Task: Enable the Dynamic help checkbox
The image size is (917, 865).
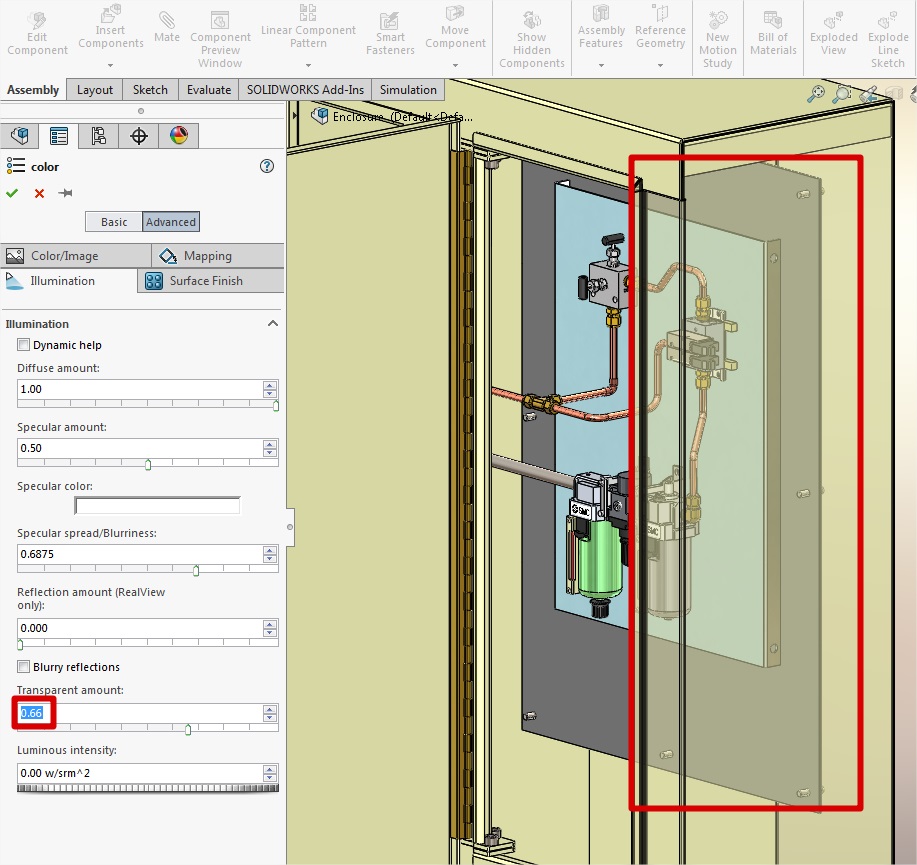Action: point(23,345)
